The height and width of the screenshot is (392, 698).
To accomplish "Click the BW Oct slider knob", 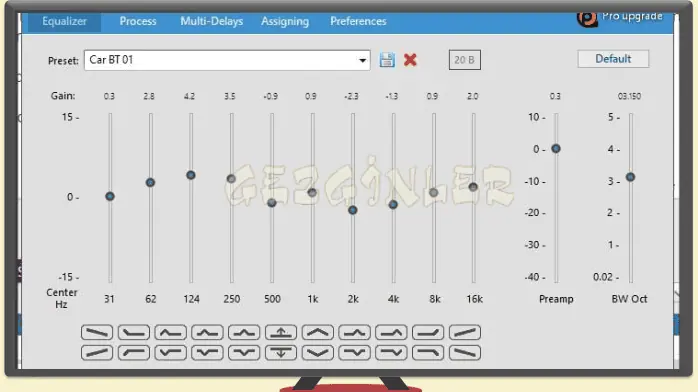I will click(630, 177).
